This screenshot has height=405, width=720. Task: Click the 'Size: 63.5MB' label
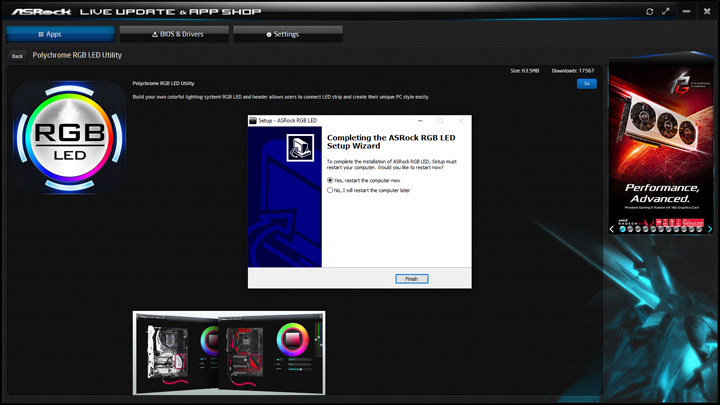point(524,71)
